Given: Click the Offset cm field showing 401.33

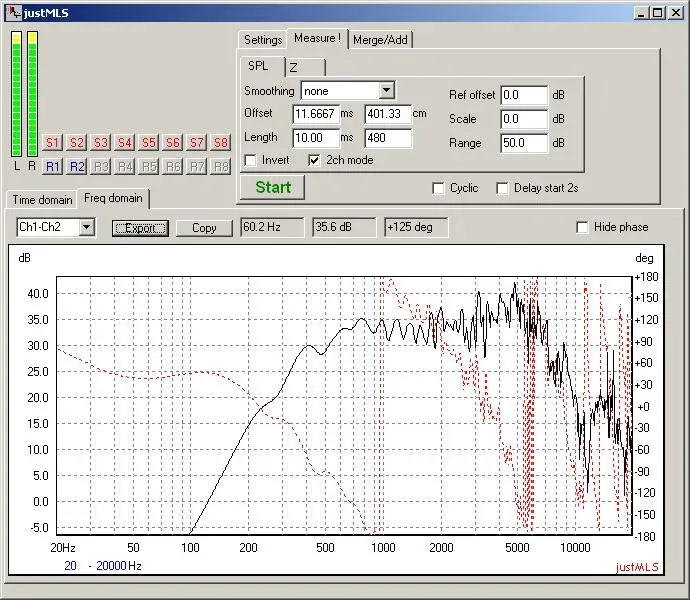Looking at the screenshot, I should click(x=388, y=114).
